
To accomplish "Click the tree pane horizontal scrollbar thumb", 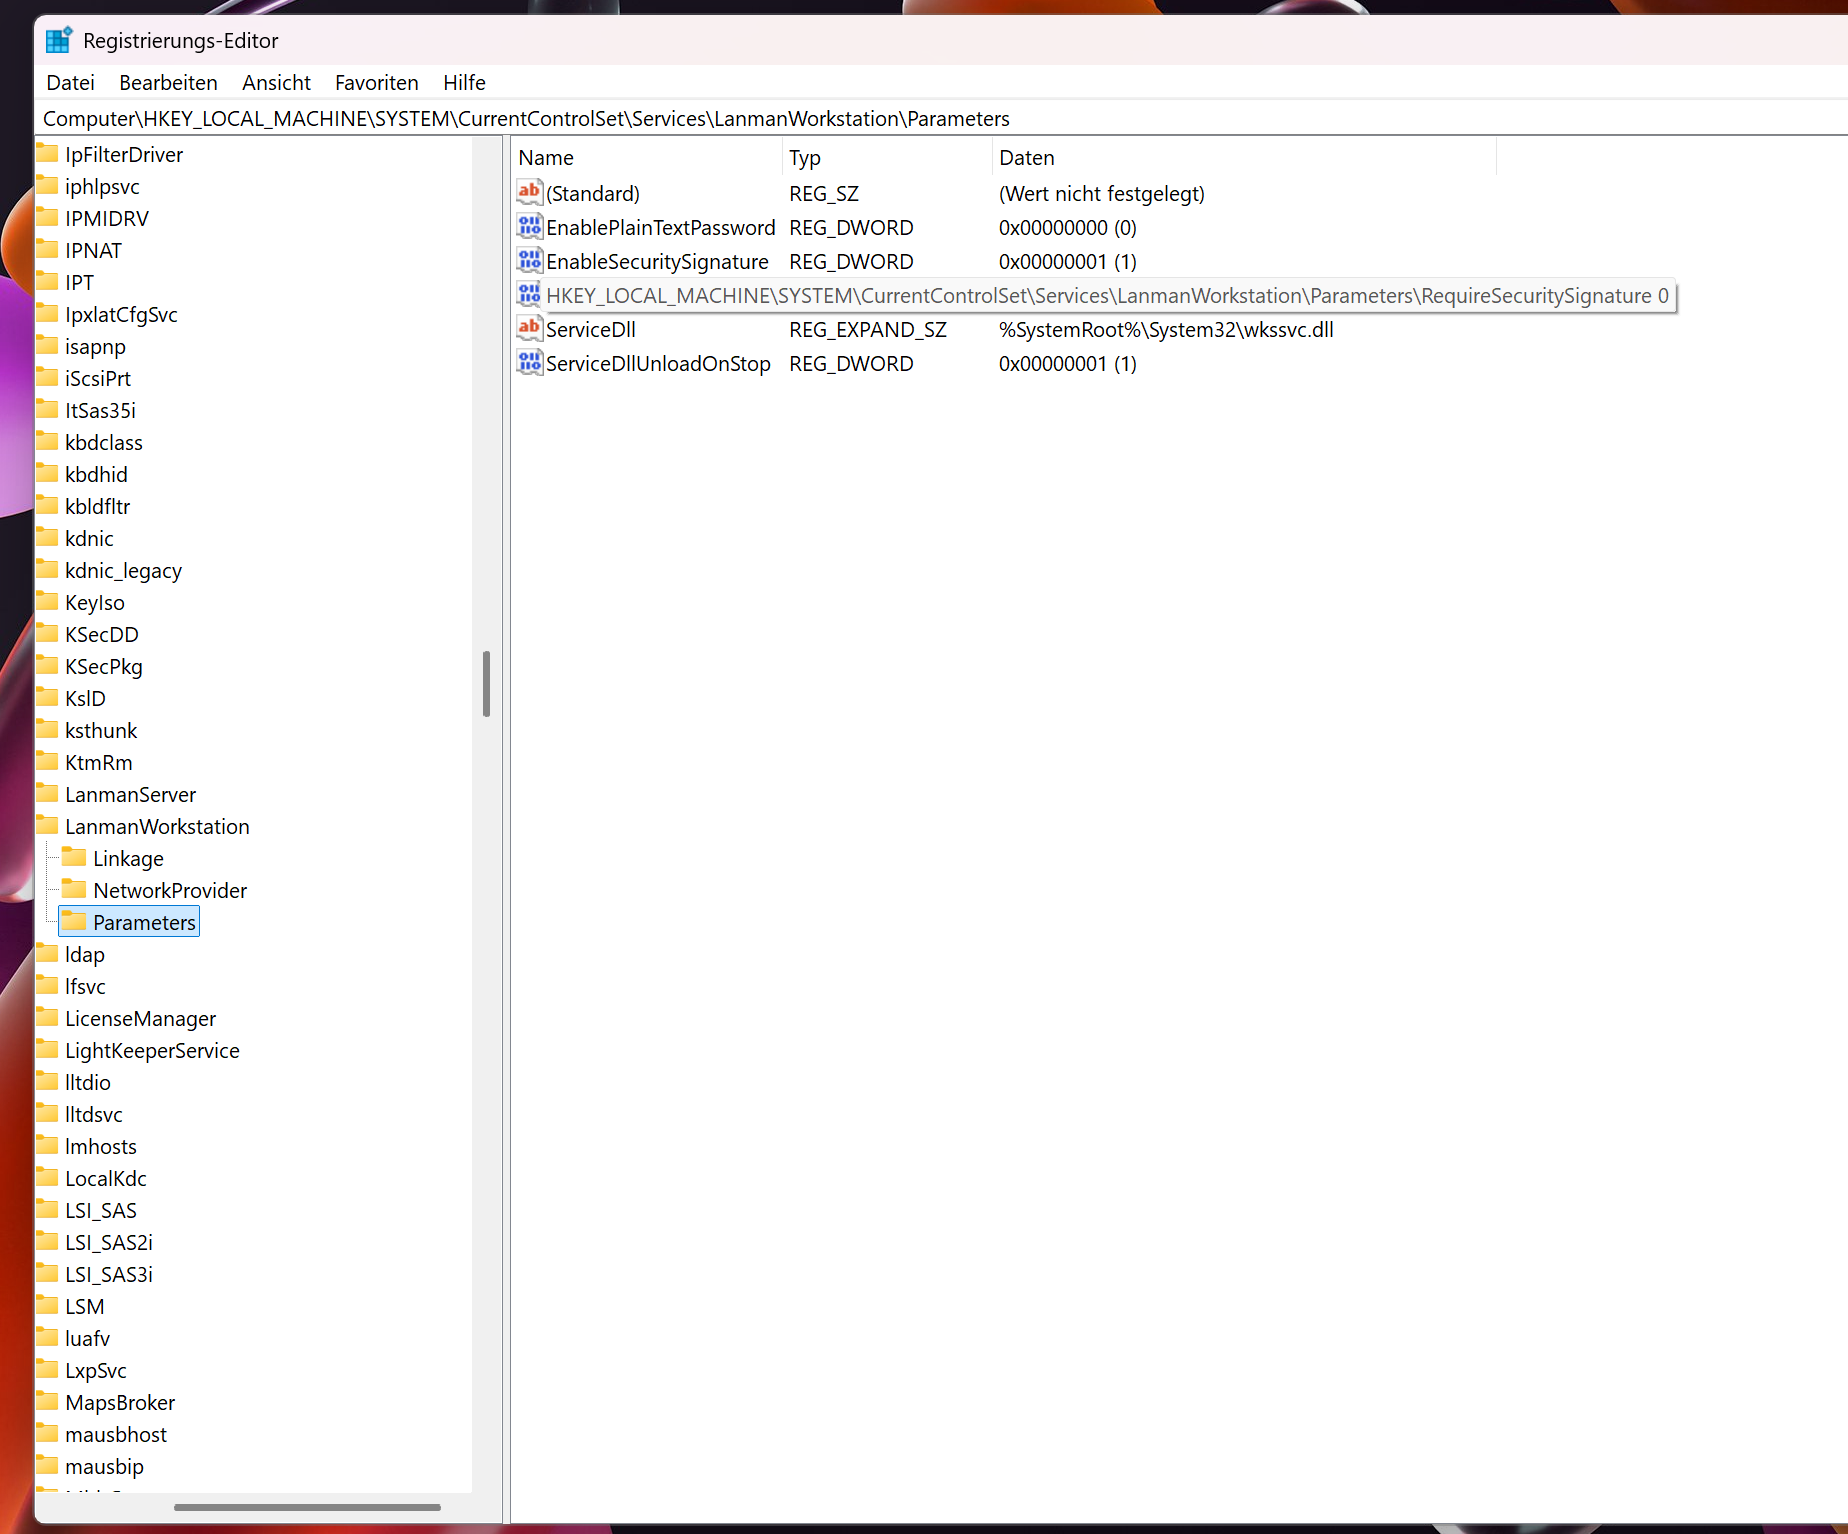I will point(307,1507).
